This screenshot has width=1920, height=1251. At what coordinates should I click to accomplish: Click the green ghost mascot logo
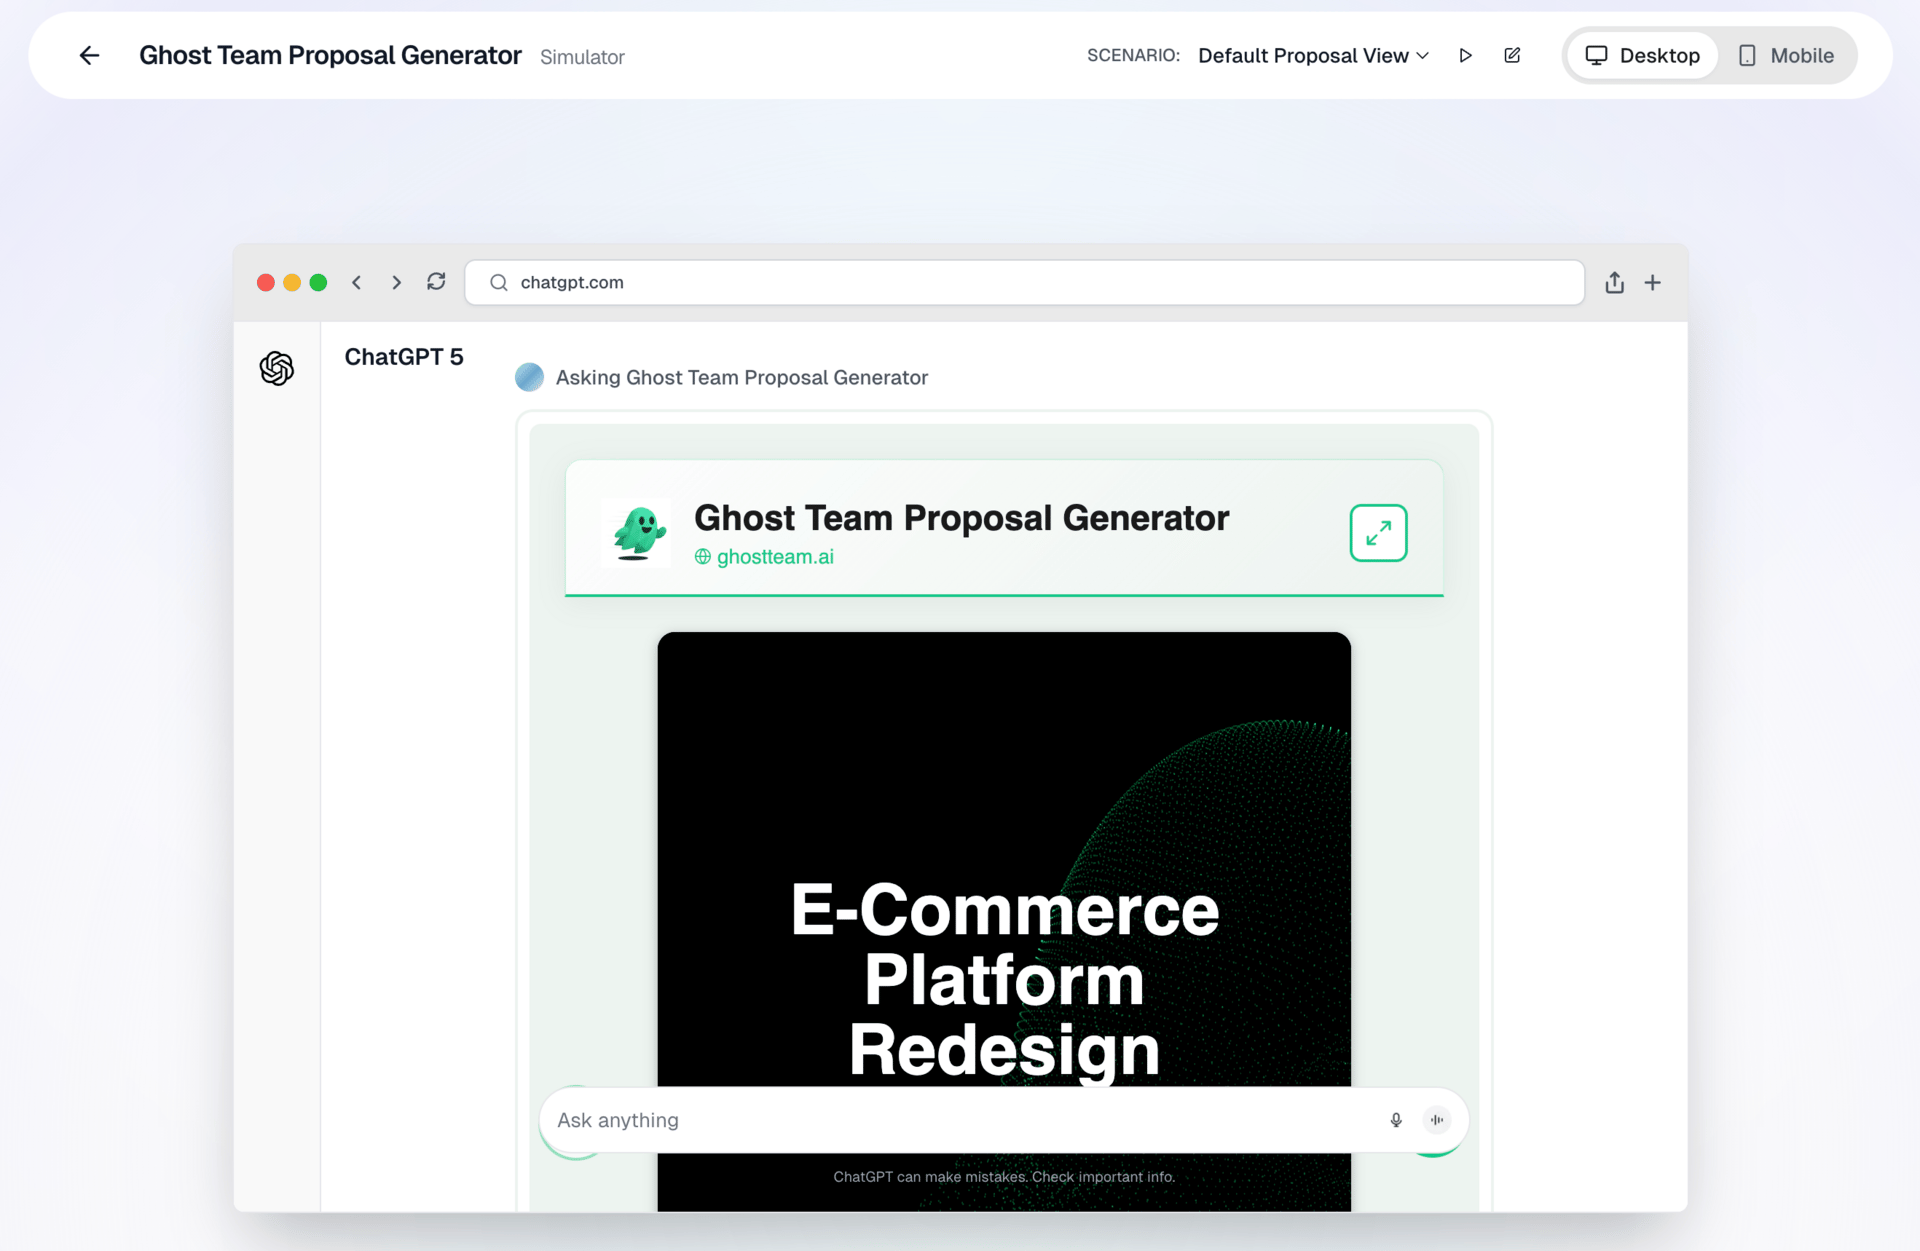tap(638, 533)
